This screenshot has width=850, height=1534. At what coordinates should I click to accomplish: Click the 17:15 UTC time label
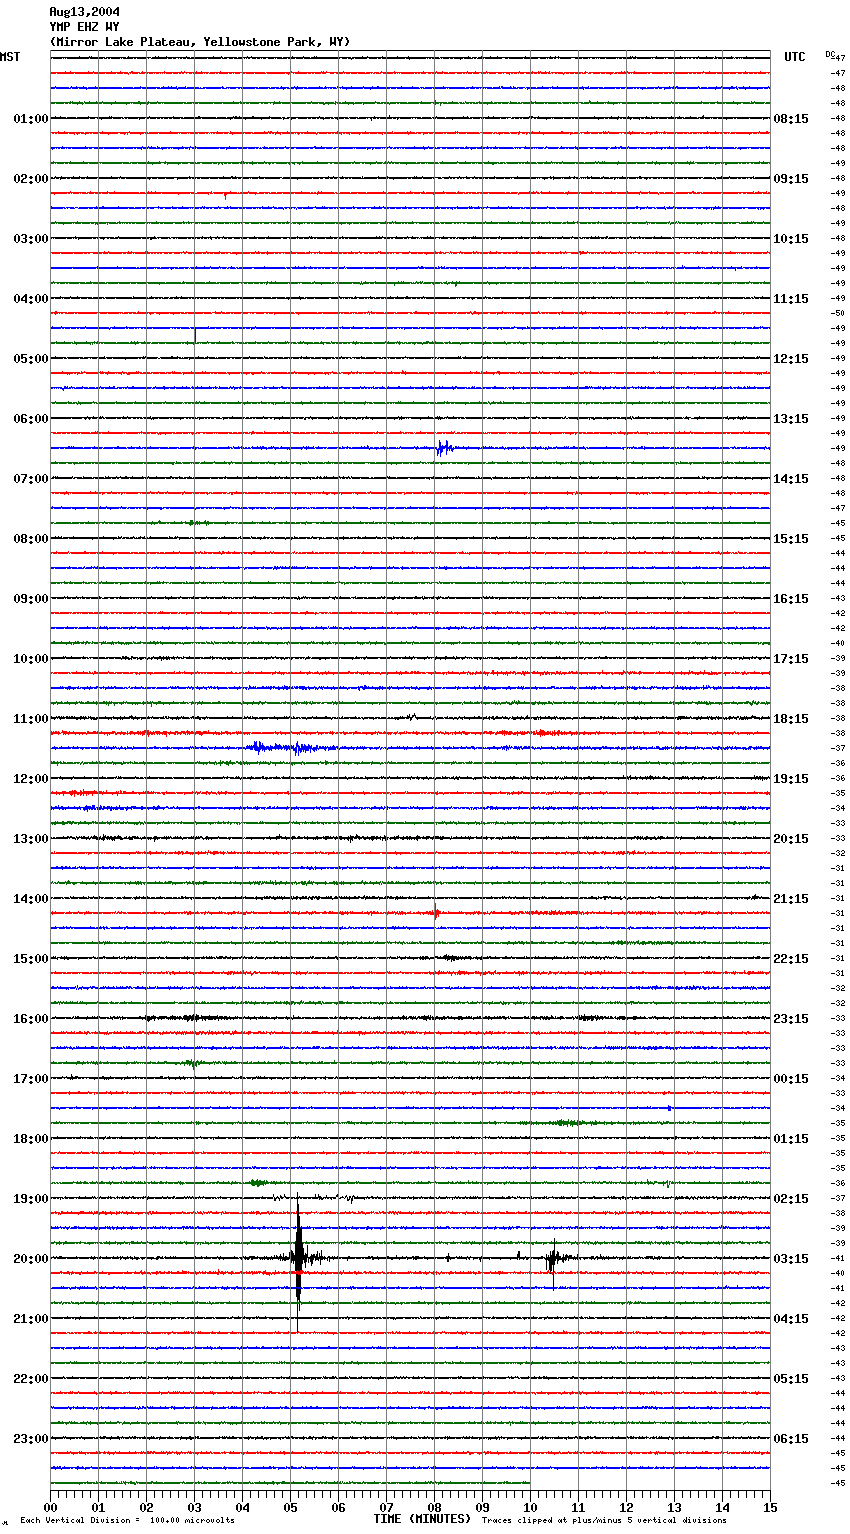click(x=791, y=659)
